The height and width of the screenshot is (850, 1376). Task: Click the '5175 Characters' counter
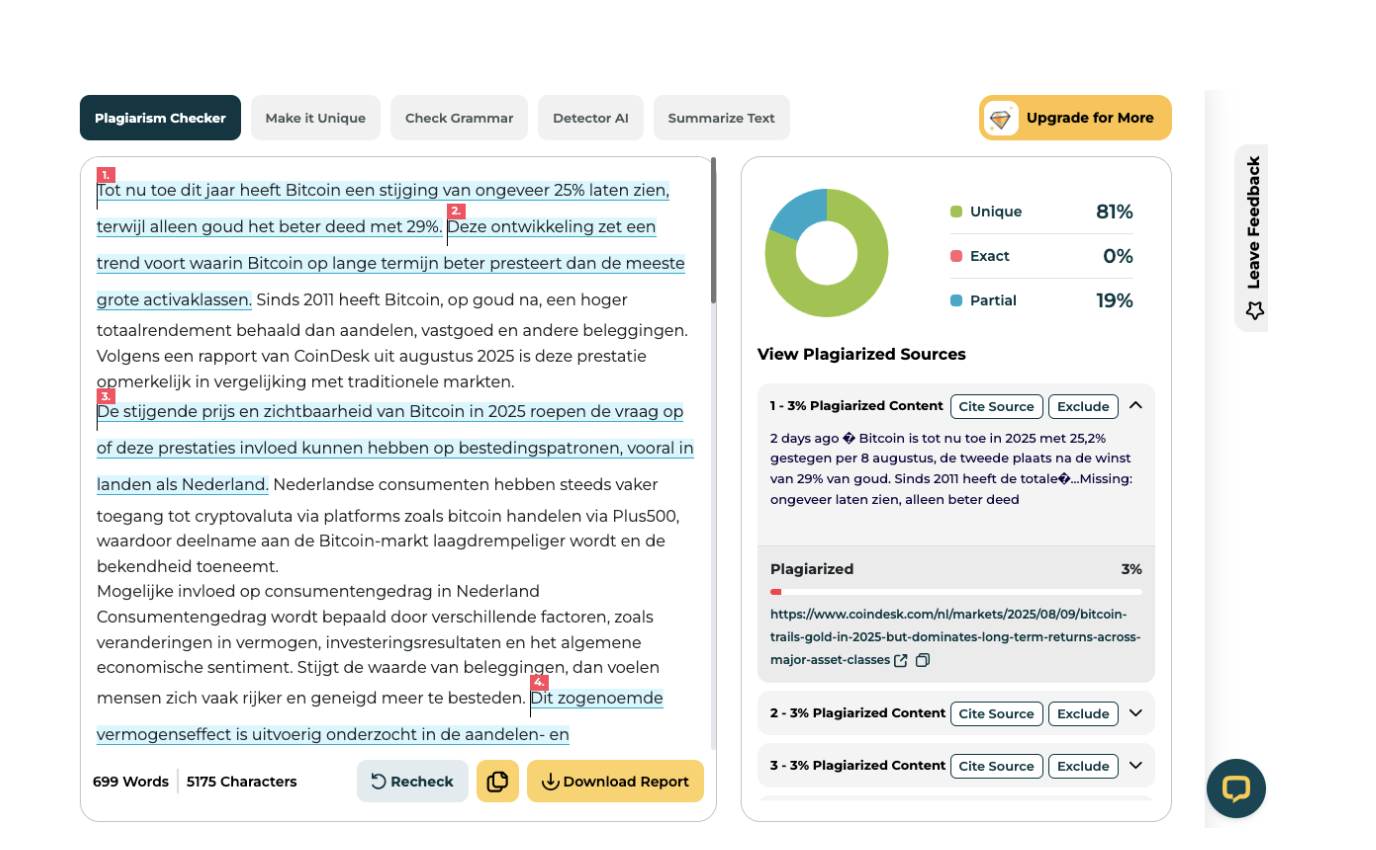pyautogui.click(x=242, y=782)
